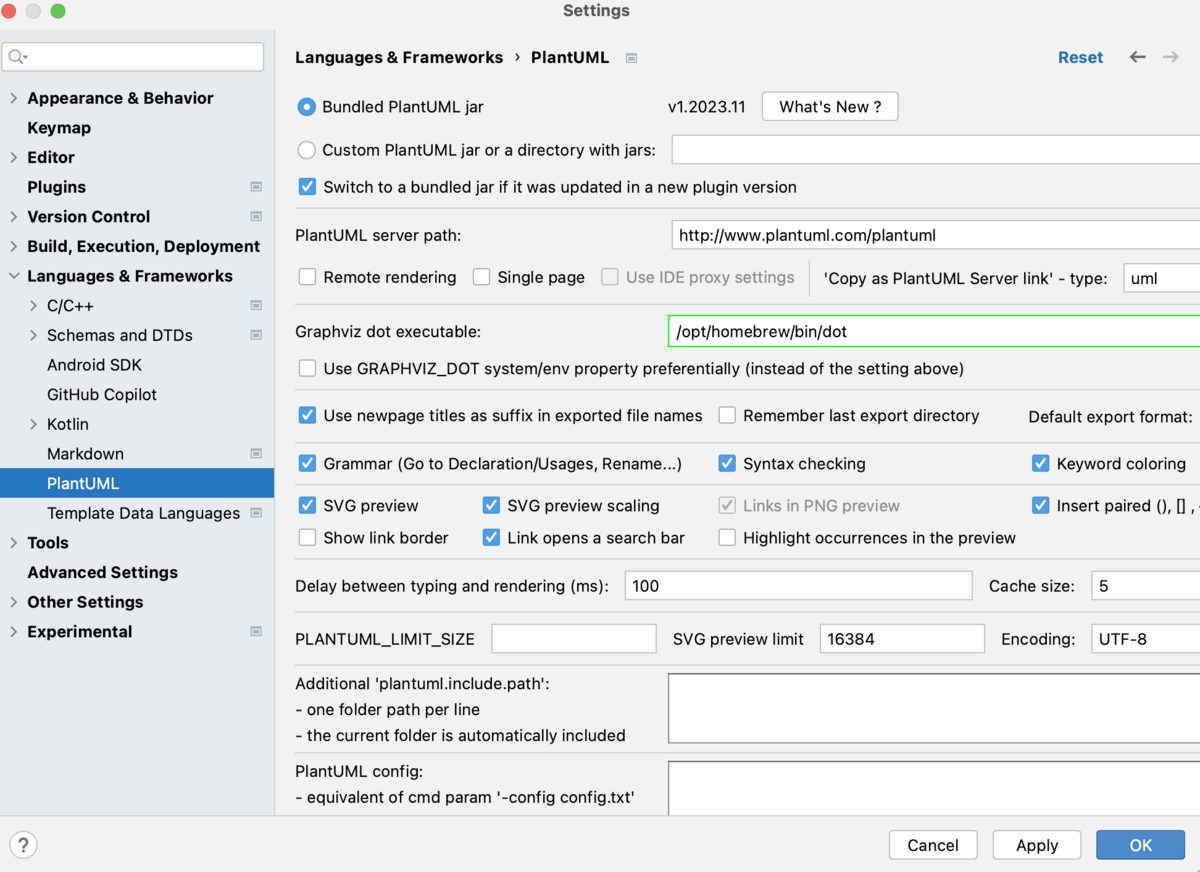Click the Additional plantuml.include.path text area
The image size is (1200, 872).
(934, 708)
